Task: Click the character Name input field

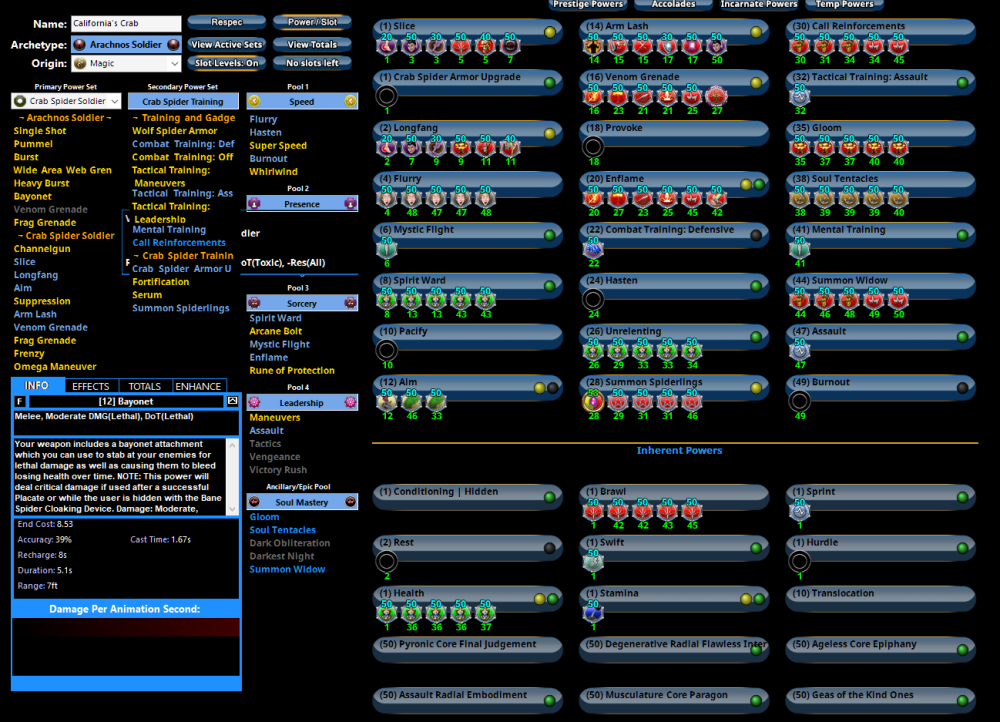Action: click(x=126, y=23)
